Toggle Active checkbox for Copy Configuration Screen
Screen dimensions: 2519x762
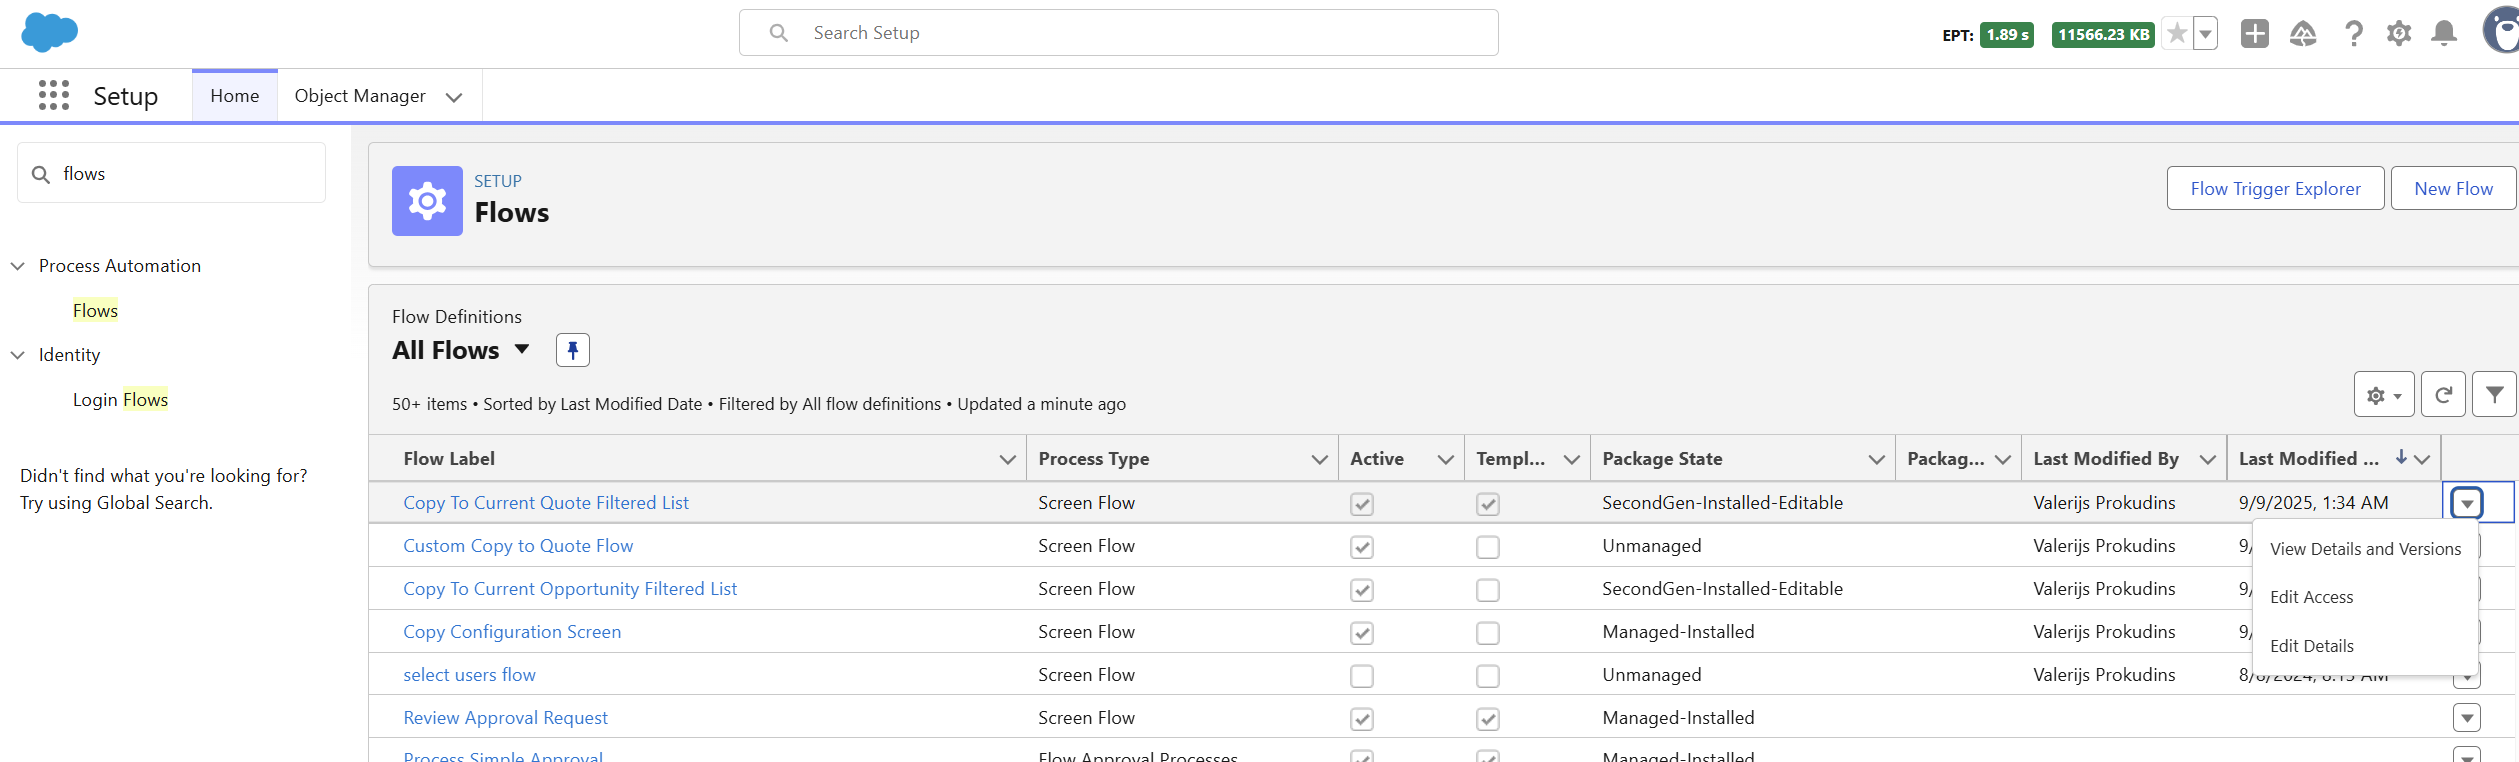tap(1361, 633)
